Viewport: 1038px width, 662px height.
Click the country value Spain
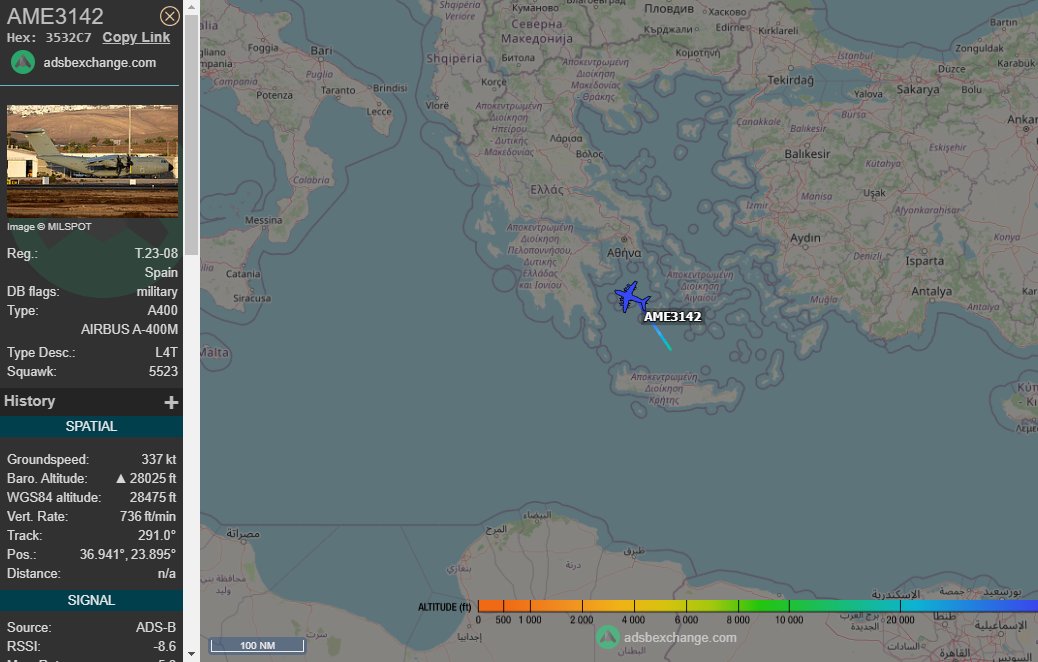click(x=161, y=273)
